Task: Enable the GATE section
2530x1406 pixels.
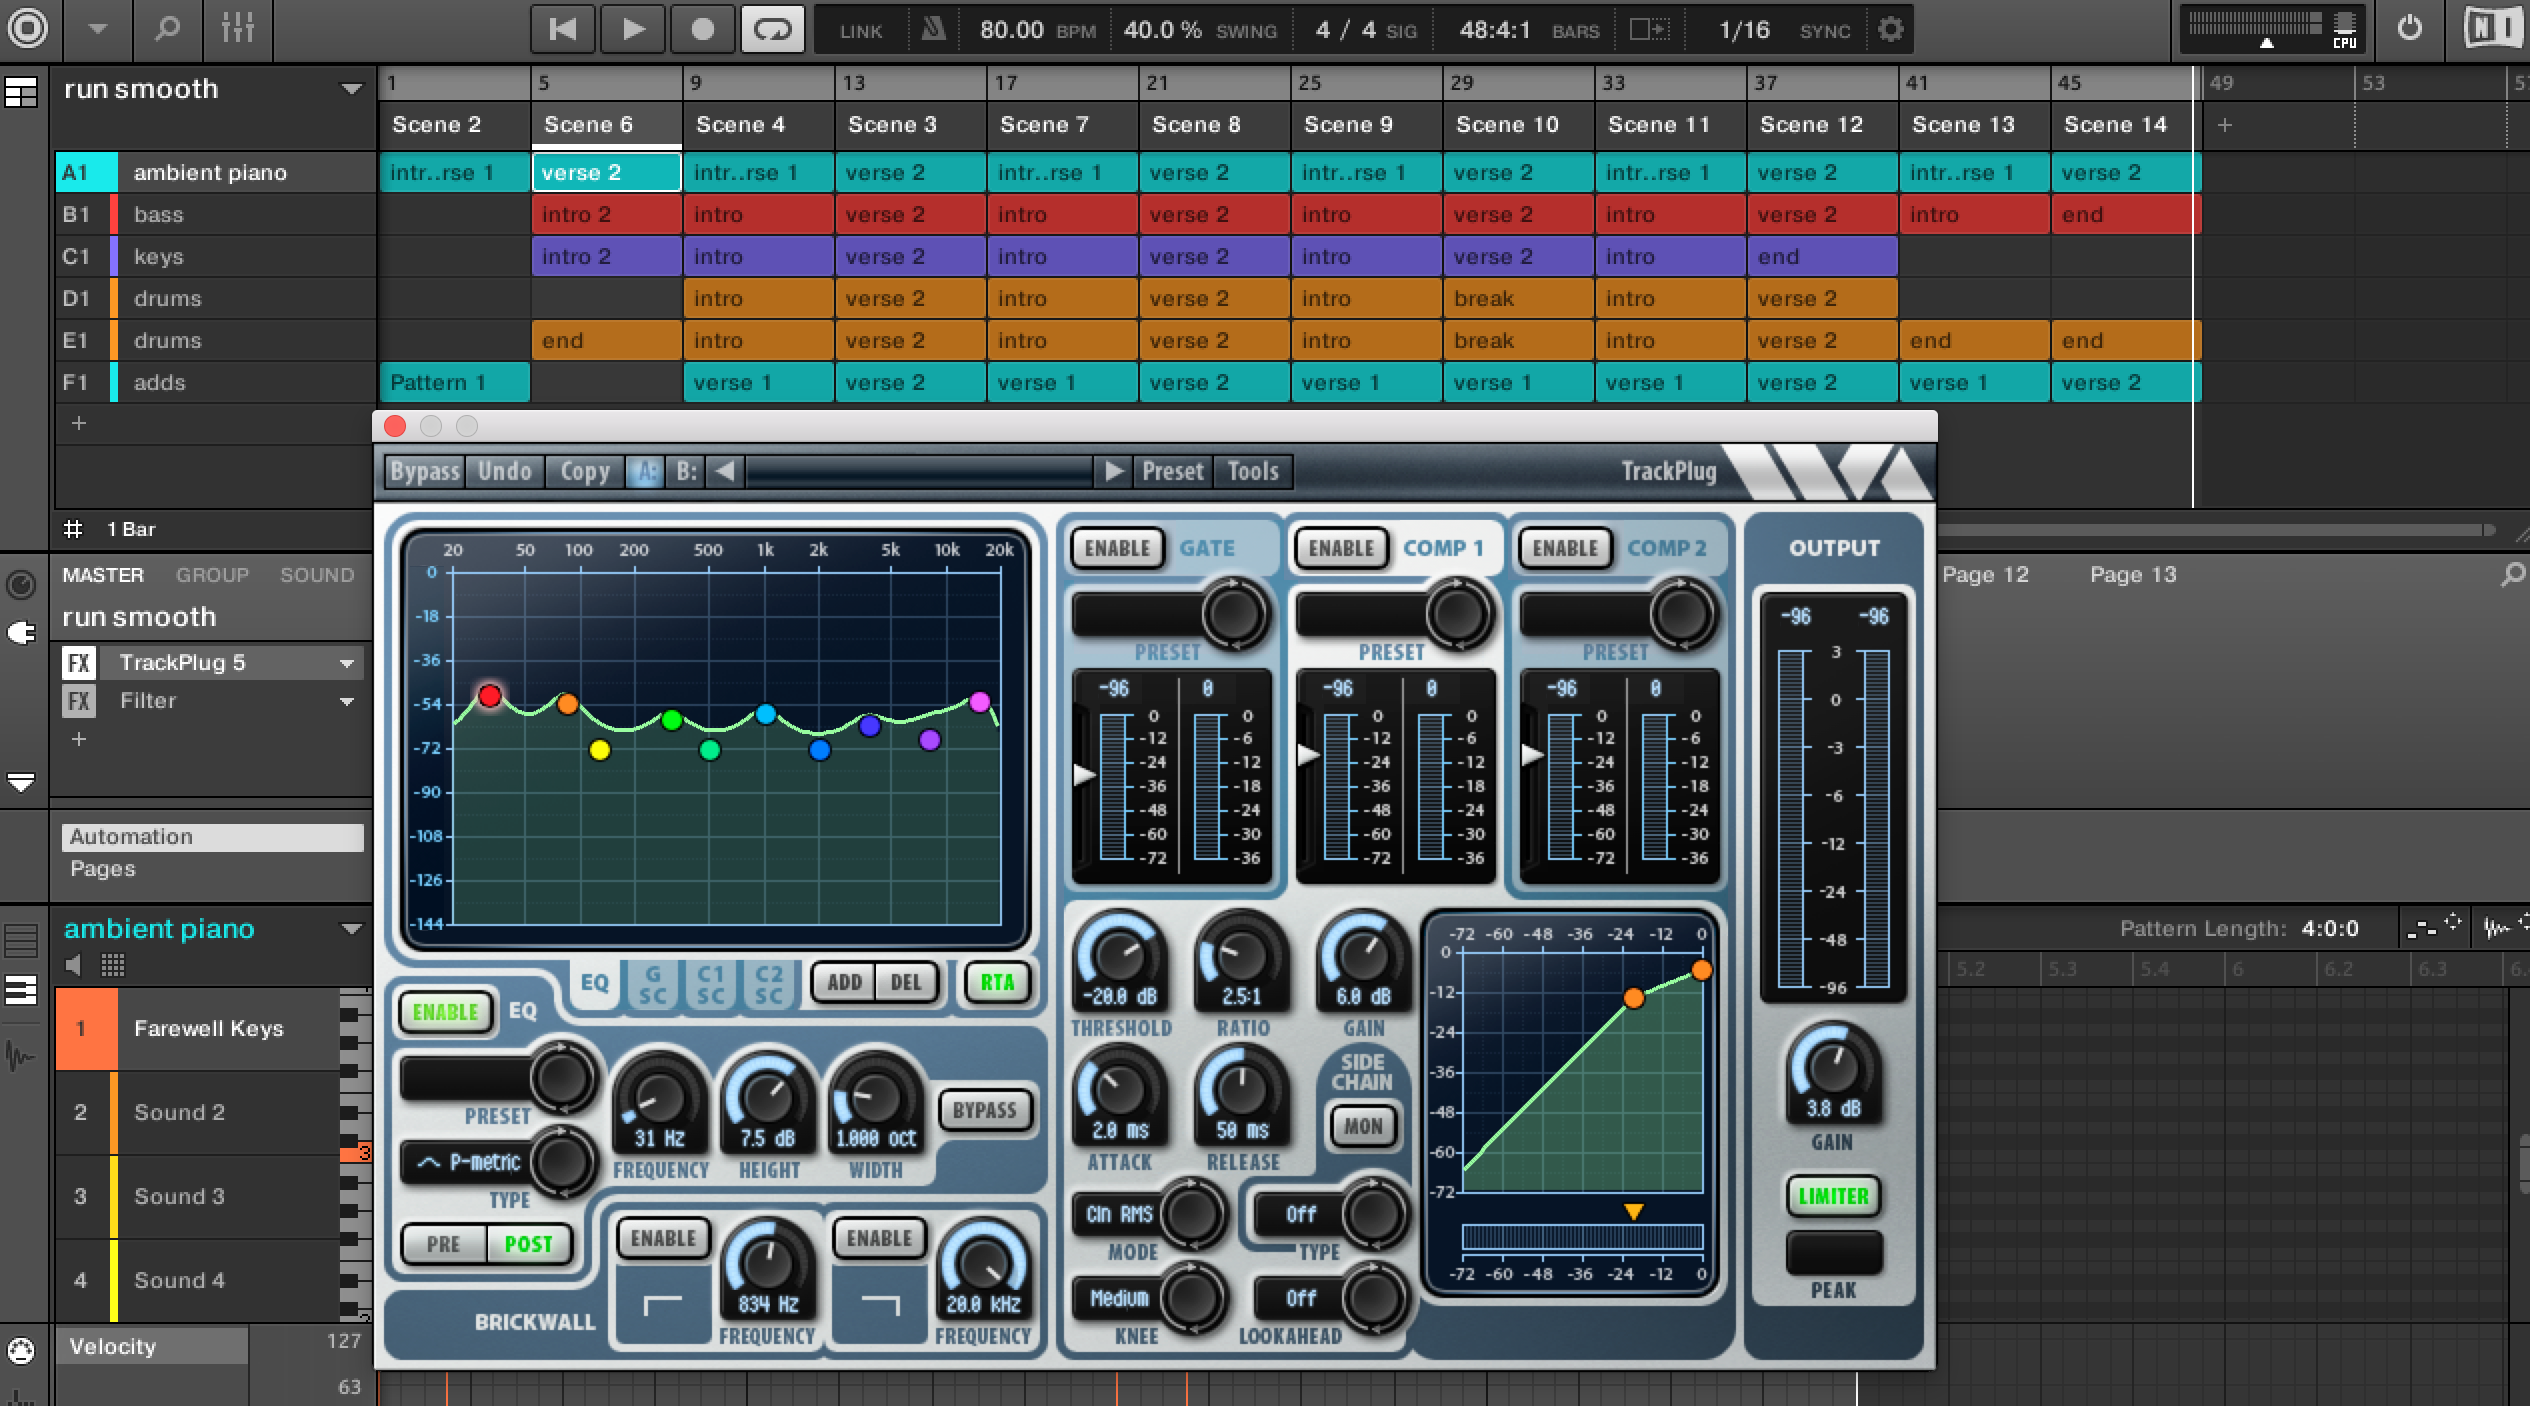Action: [1117, 548]
